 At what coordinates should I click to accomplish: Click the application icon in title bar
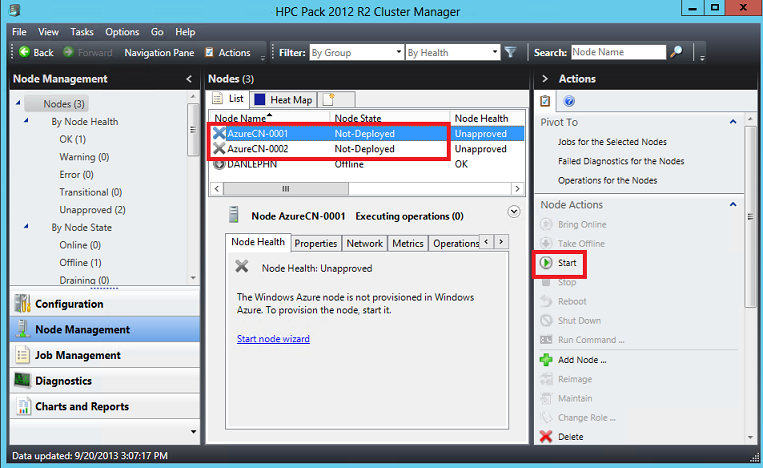15,10
